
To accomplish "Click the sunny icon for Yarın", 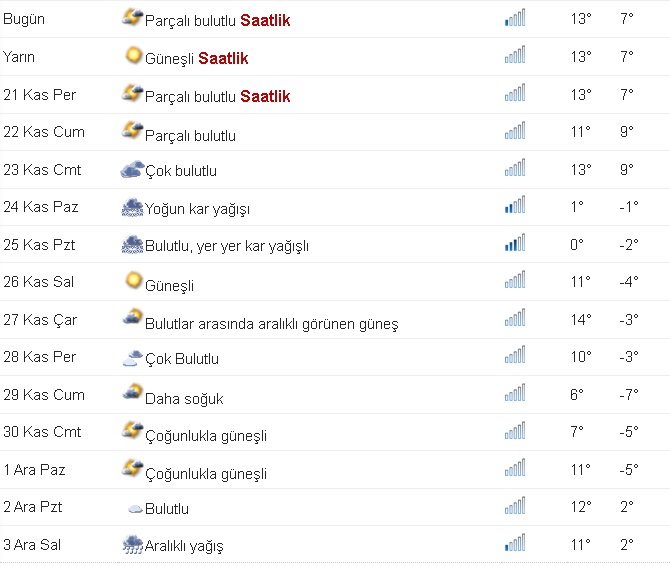I will coord(132,57).
